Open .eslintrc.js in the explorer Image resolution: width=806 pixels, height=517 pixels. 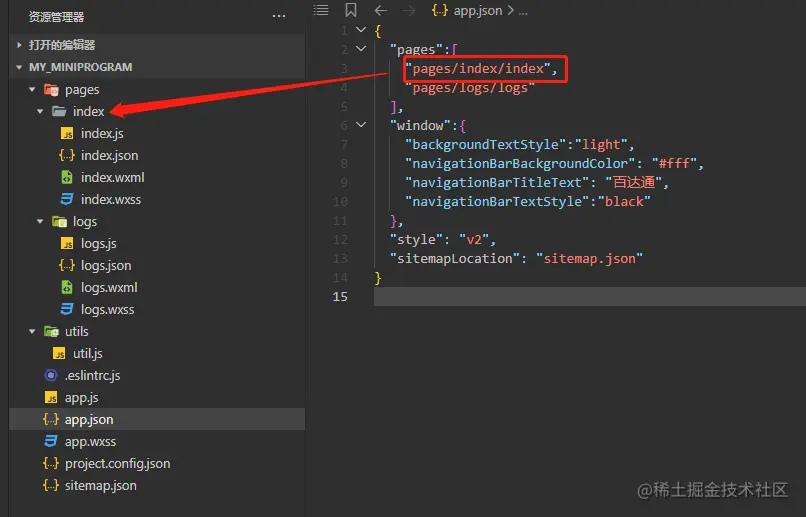click(93, 376)
